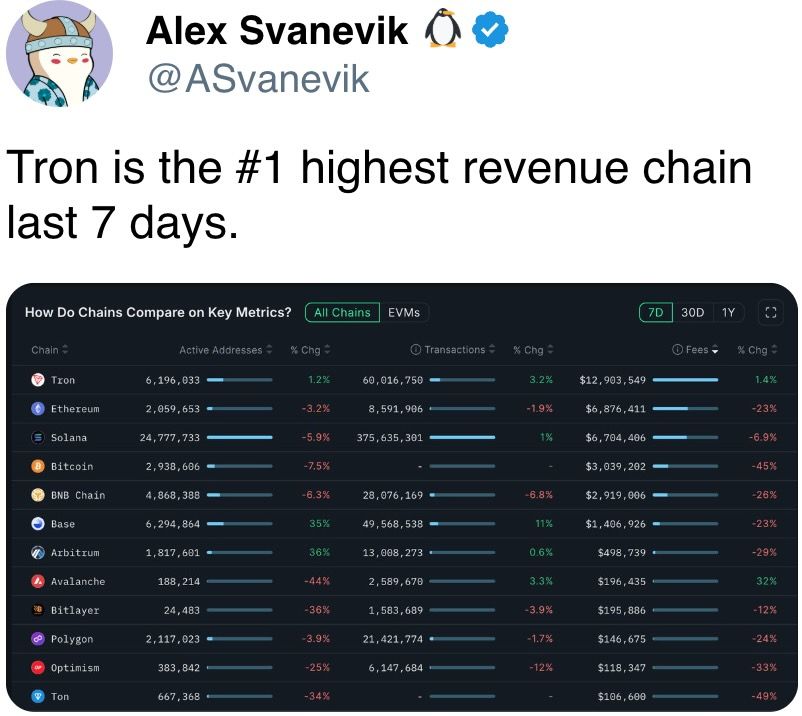Sort by the Chain column

pos(50,350)
